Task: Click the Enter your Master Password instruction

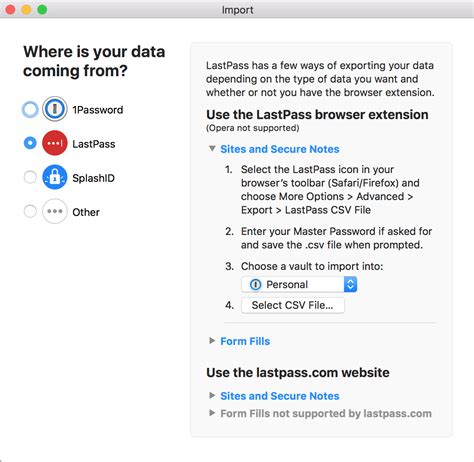Action: pyautogui.click(x=336, y=238)
